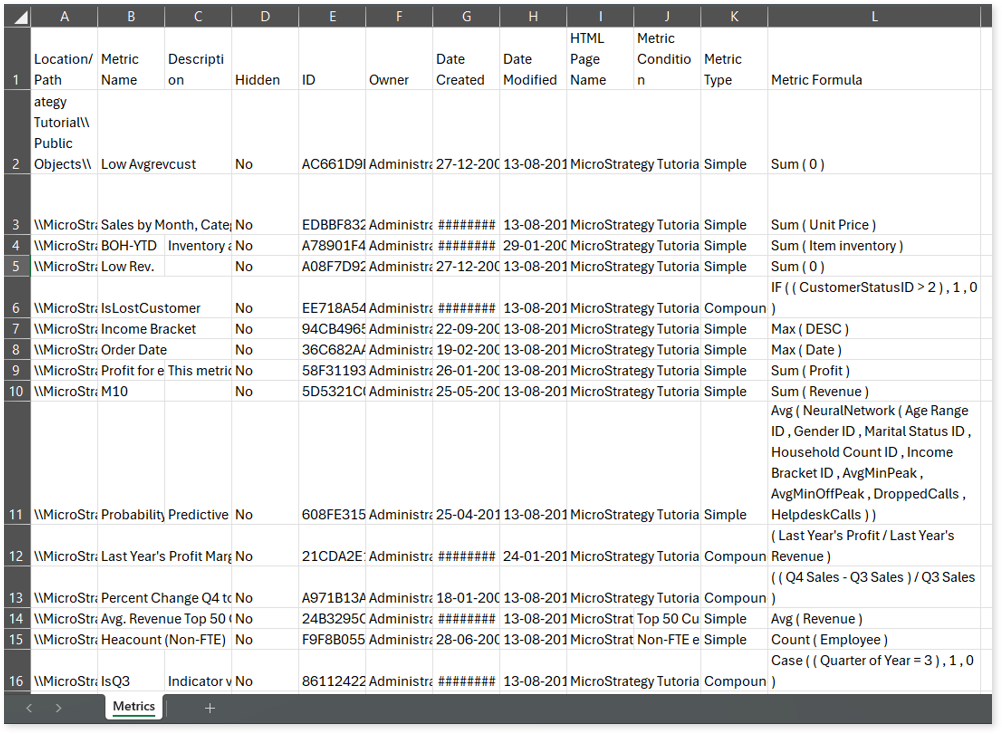Select the 'Predictive' description cell
This screenshot has height=734, width=1002.
point(198,463)
